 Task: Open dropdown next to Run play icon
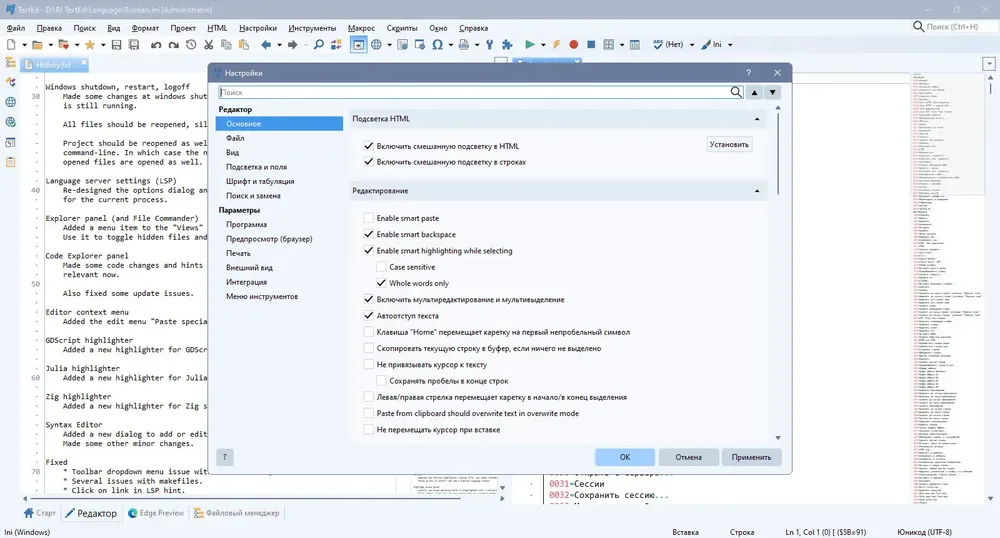543,45
